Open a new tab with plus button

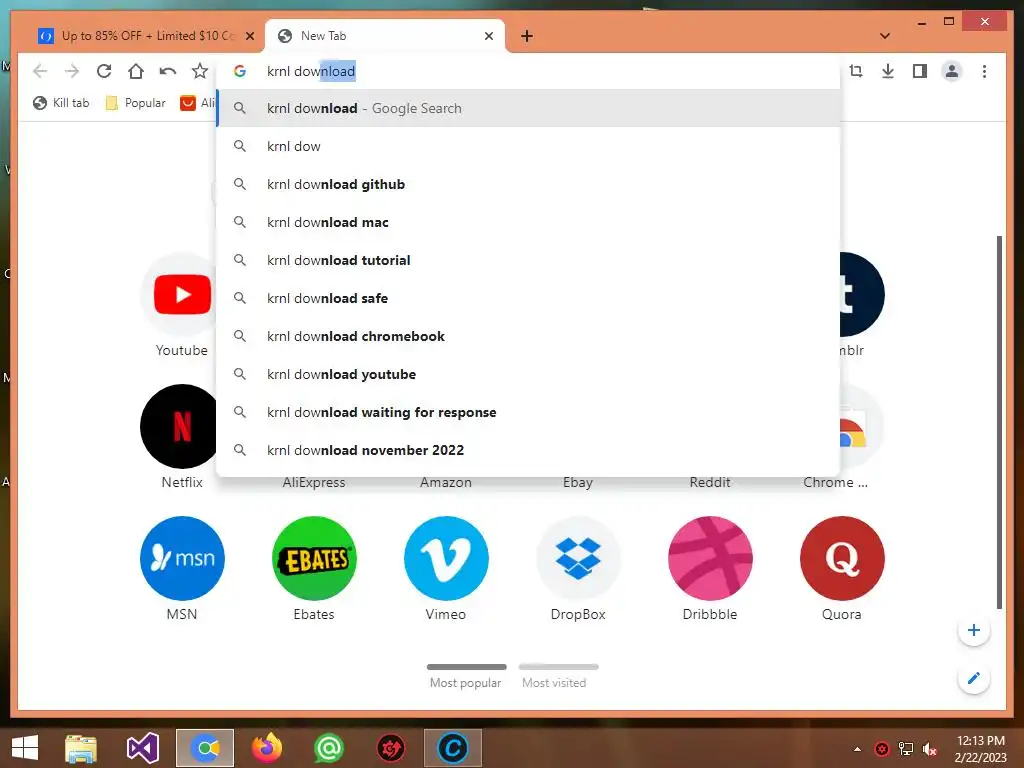click(527, 36)
